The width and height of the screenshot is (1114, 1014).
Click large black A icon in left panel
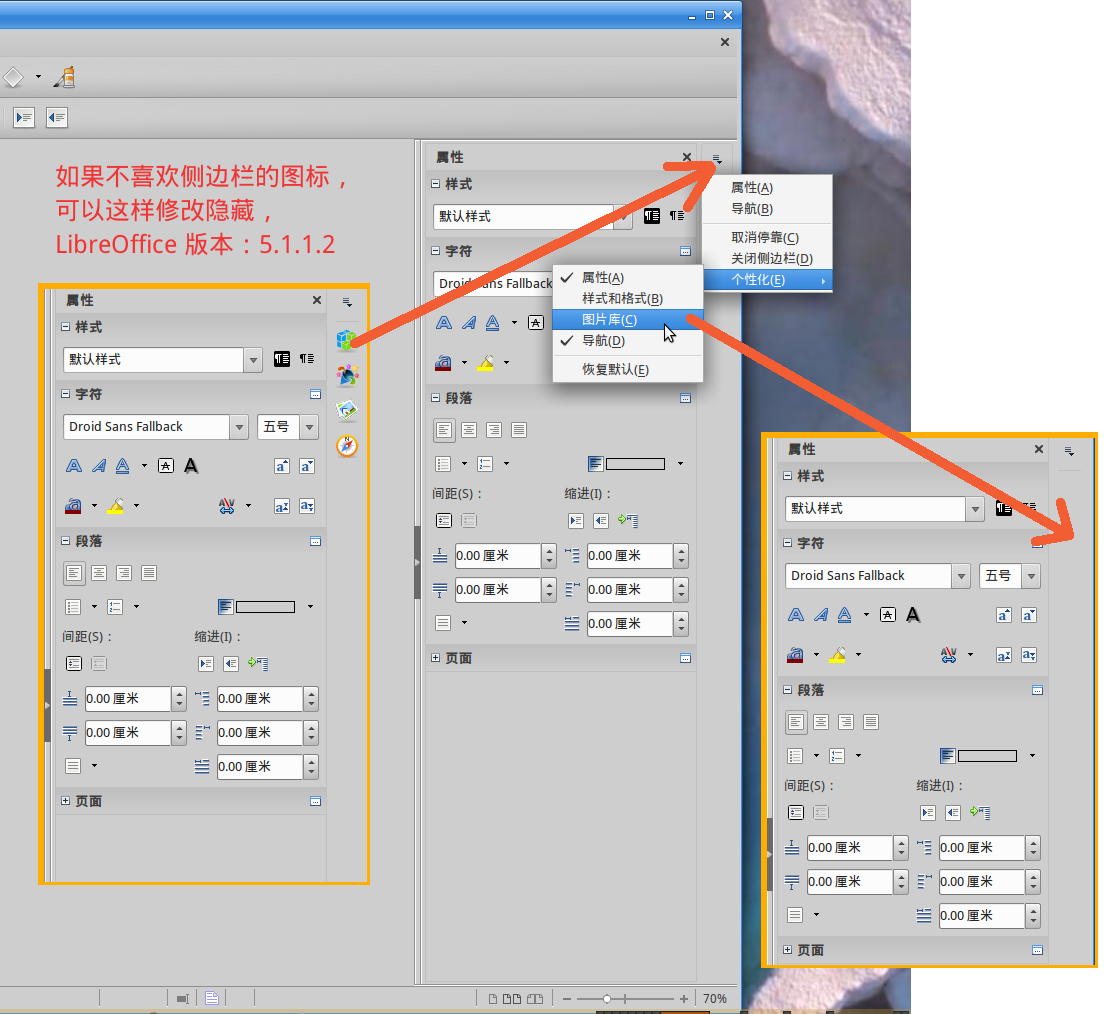[191, 466]
